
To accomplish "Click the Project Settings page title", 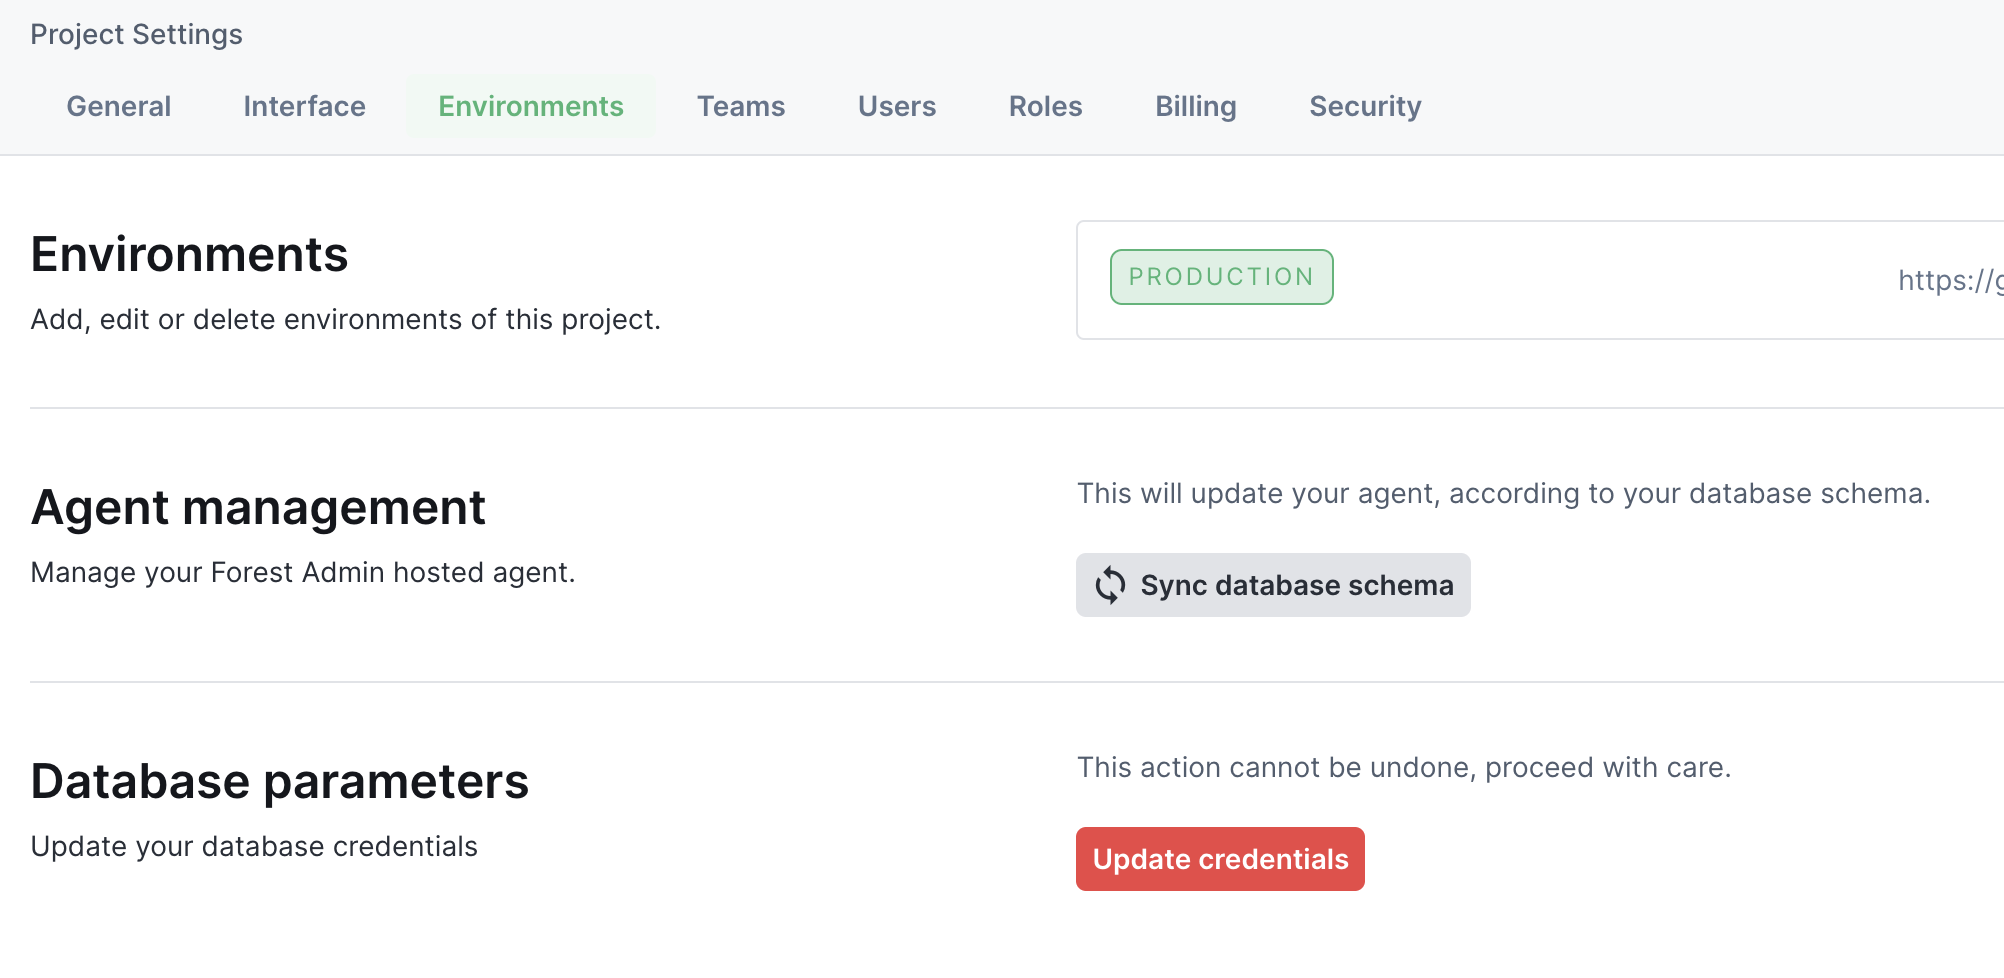I will (x=137, y=34).
